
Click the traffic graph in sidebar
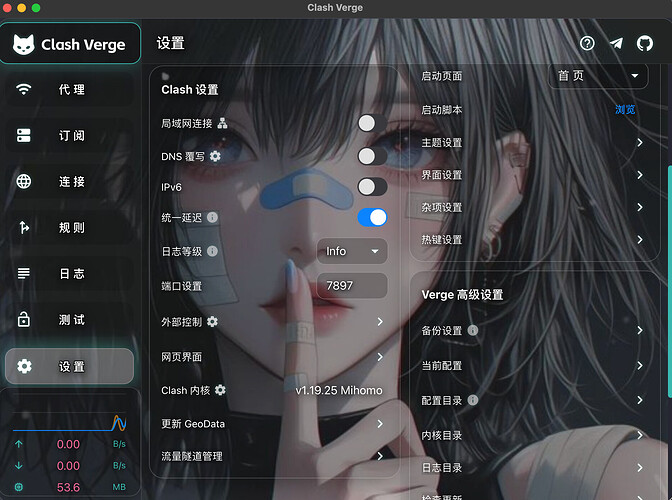coord(69,422)
